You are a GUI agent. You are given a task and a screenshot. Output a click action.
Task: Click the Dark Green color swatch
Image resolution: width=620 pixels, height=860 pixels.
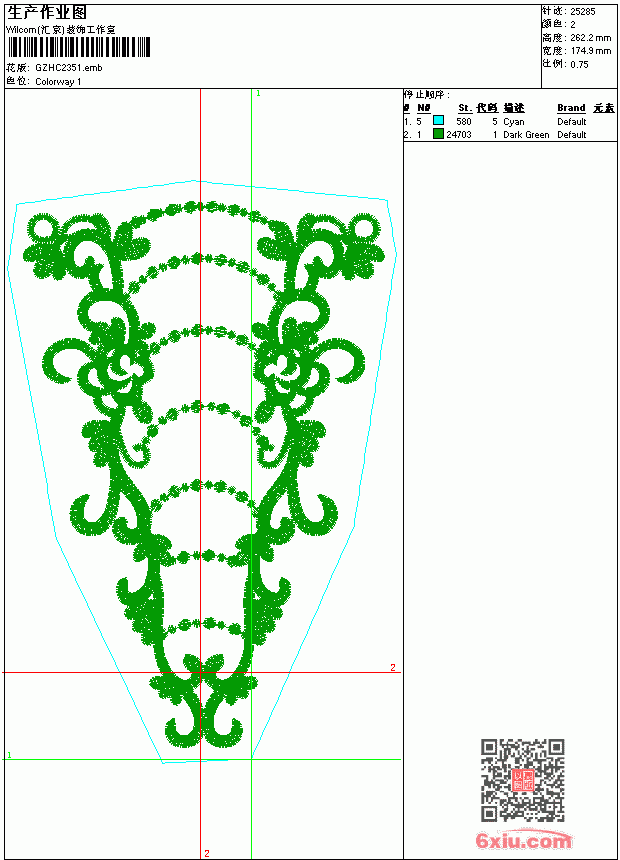(438, 133)
